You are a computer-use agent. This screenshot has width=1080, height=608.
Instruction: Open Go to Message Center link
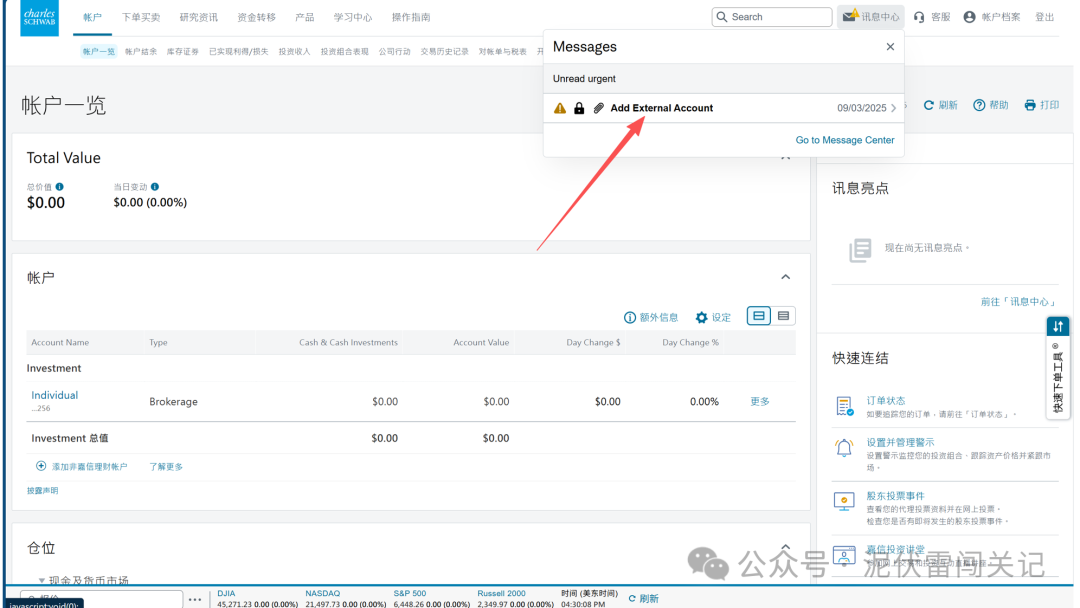844,140
